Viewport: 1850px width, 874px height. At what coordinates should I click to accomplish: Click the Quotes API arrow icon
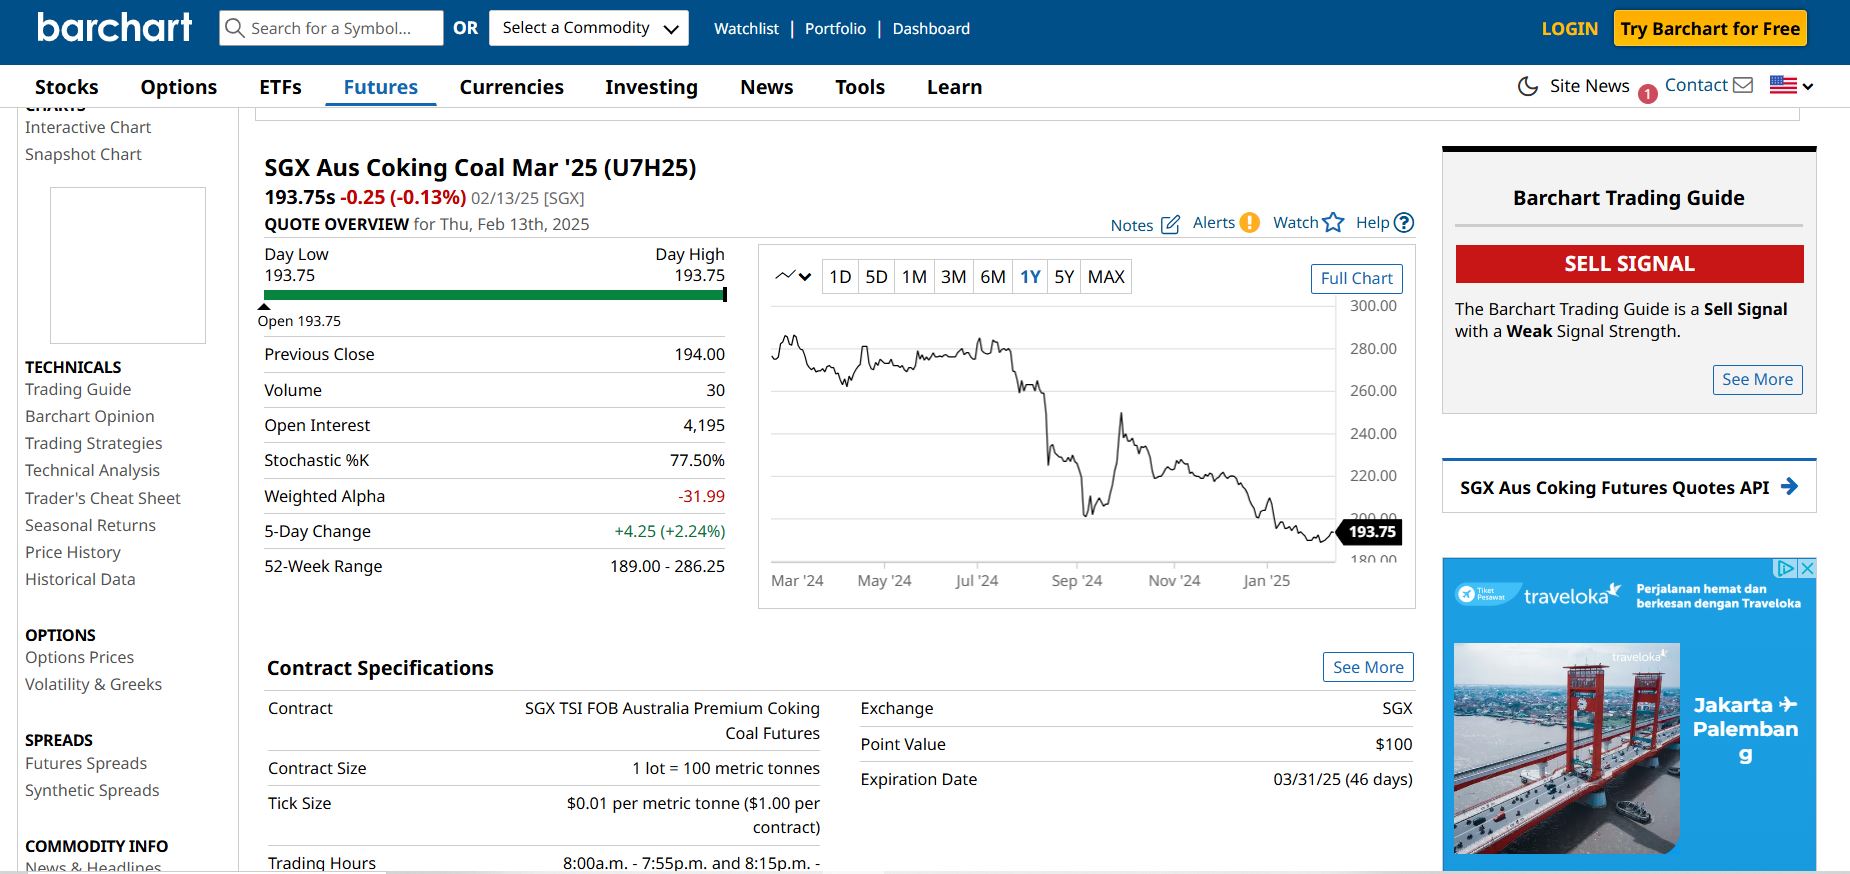[x=1790, y=487]
